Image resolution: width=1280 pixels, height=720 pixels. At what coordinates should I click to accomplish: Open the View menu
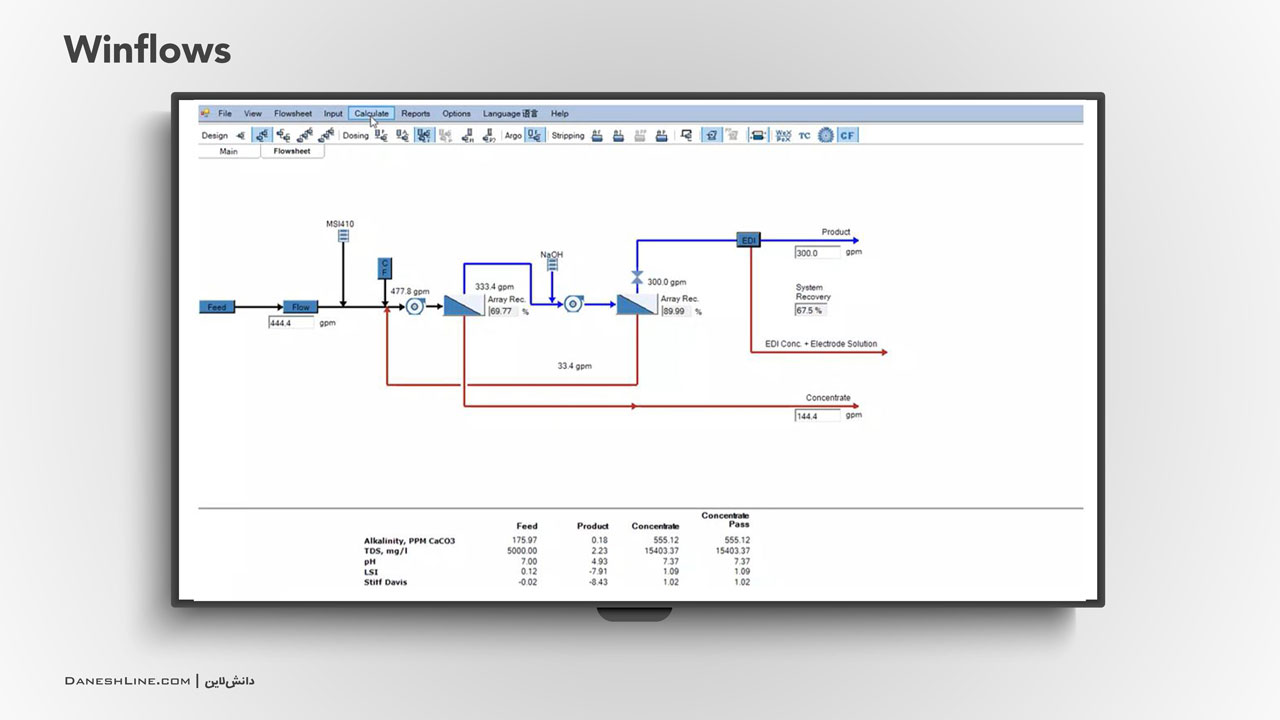coord(253,114)
